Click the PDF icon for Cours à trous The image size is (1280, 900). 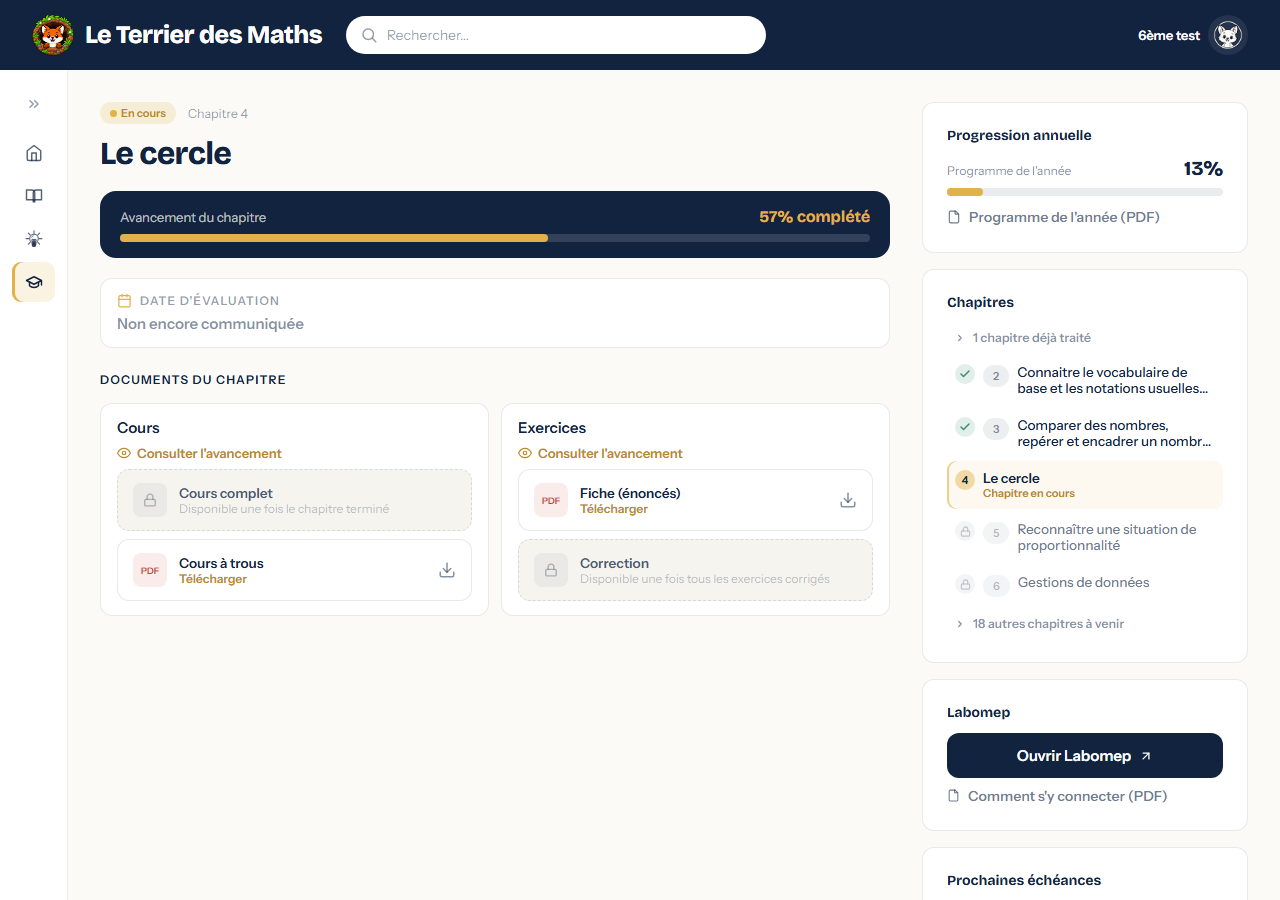[x=150, y=570]
